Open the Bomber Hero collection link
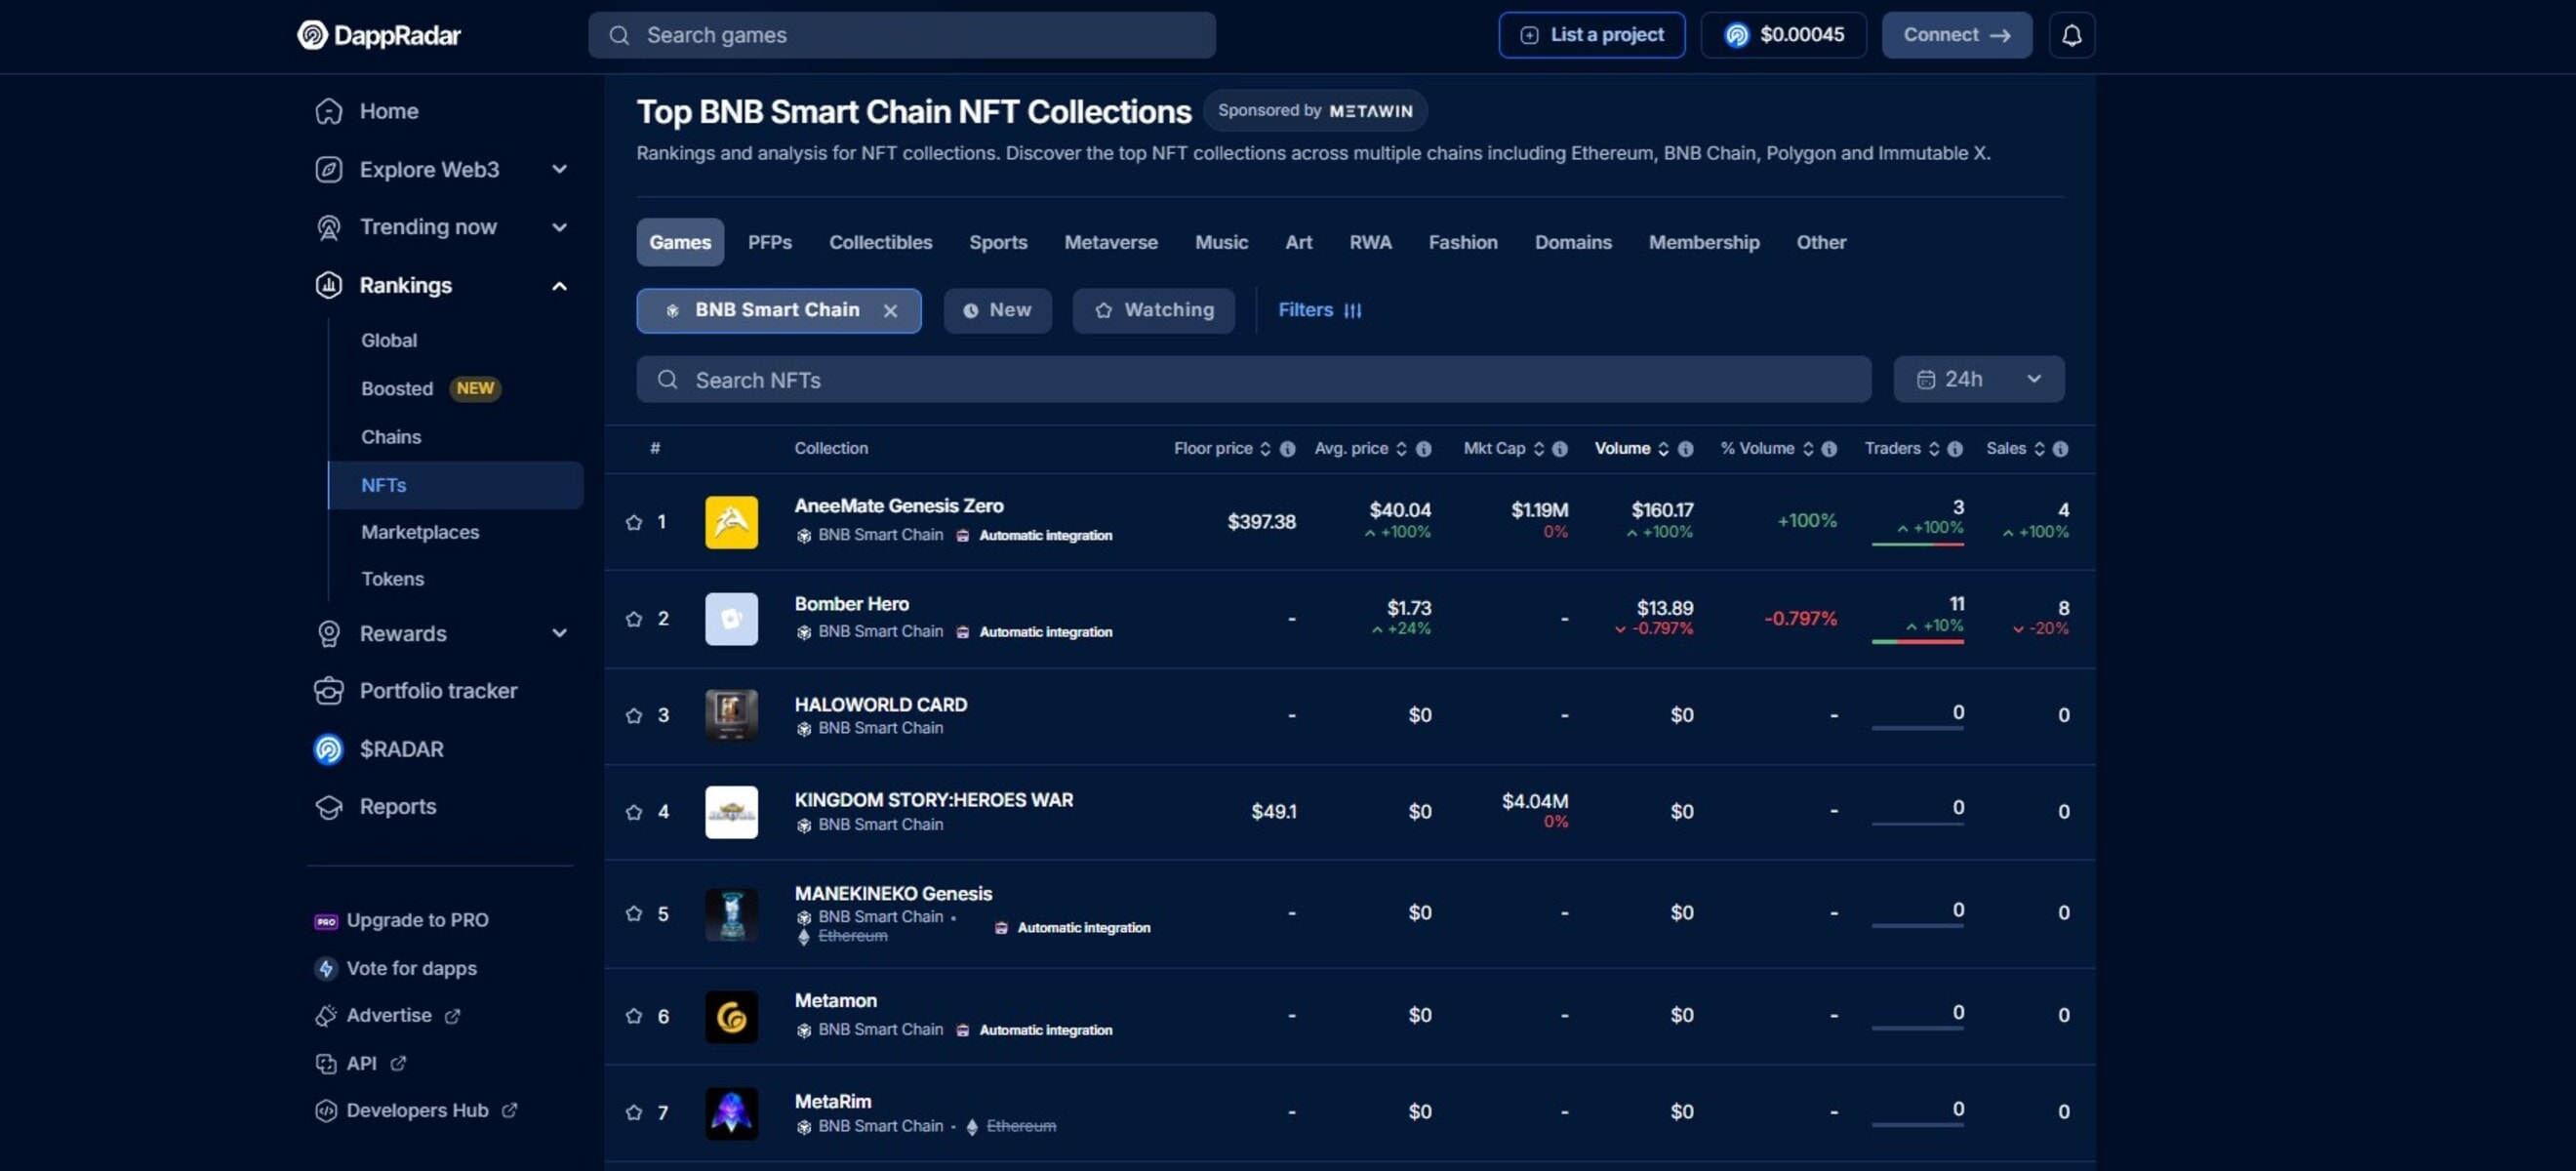Viewport: 2576px width, 1171px height. (851, 603)
